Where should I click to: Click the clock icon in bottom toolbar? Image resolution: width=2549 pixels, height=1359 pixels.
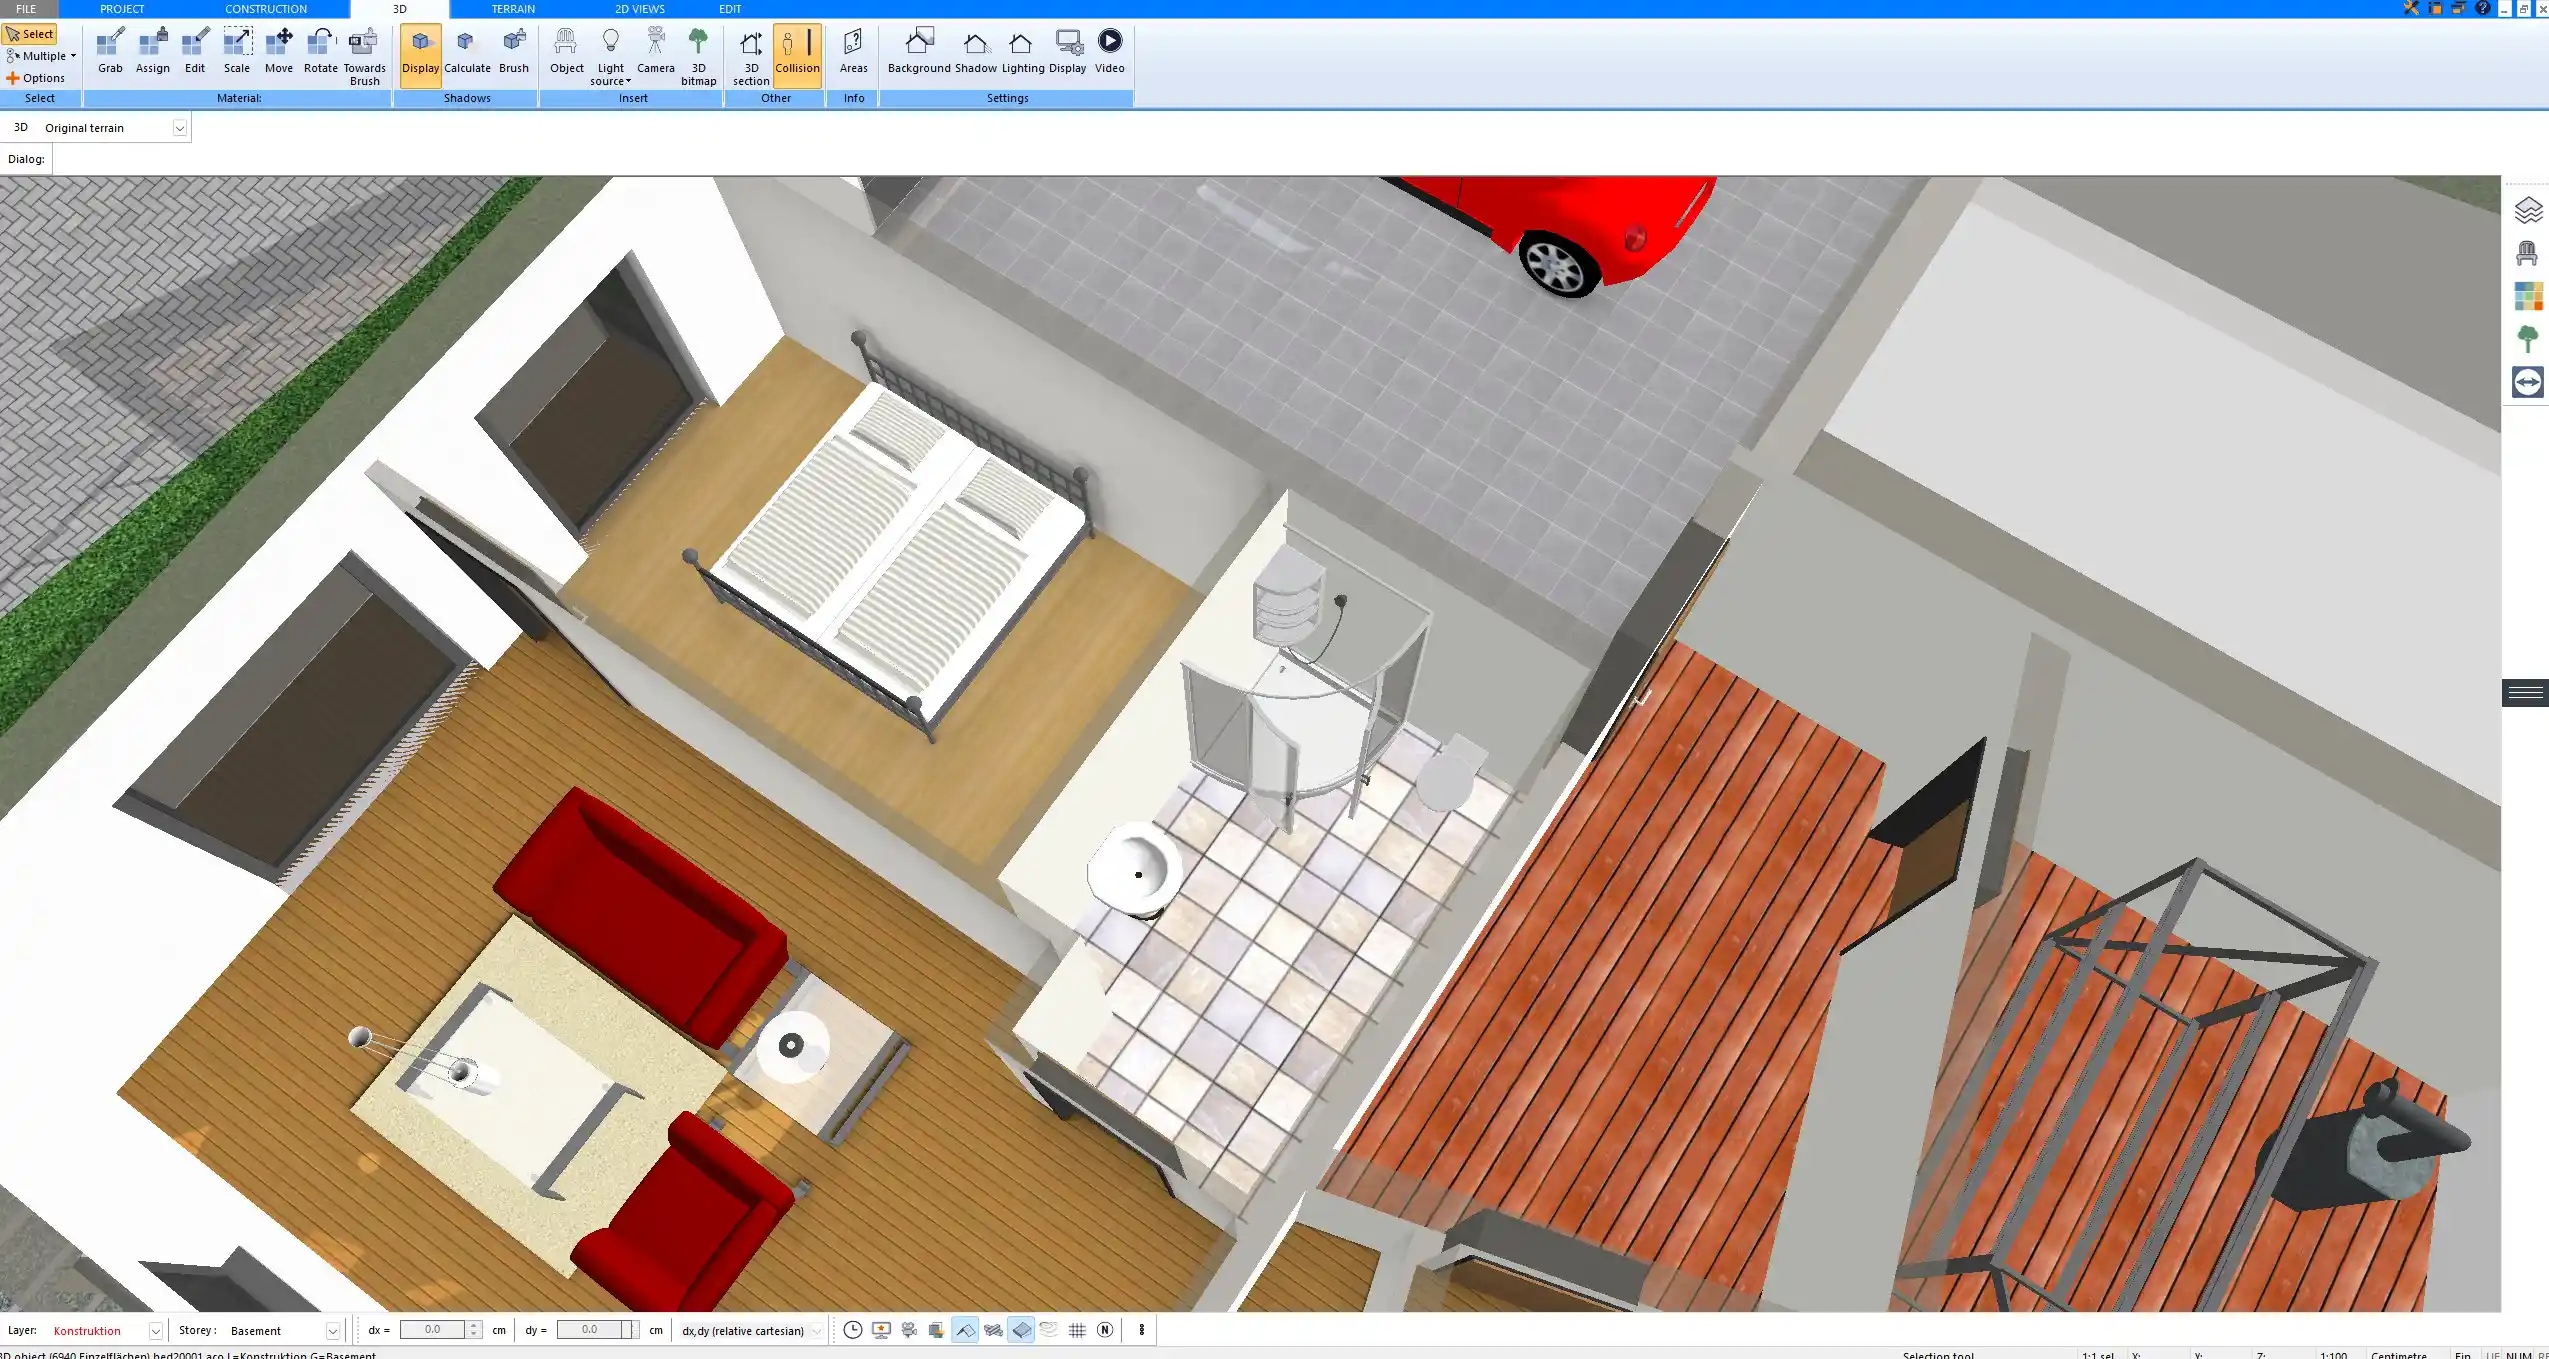point(852,1330)
